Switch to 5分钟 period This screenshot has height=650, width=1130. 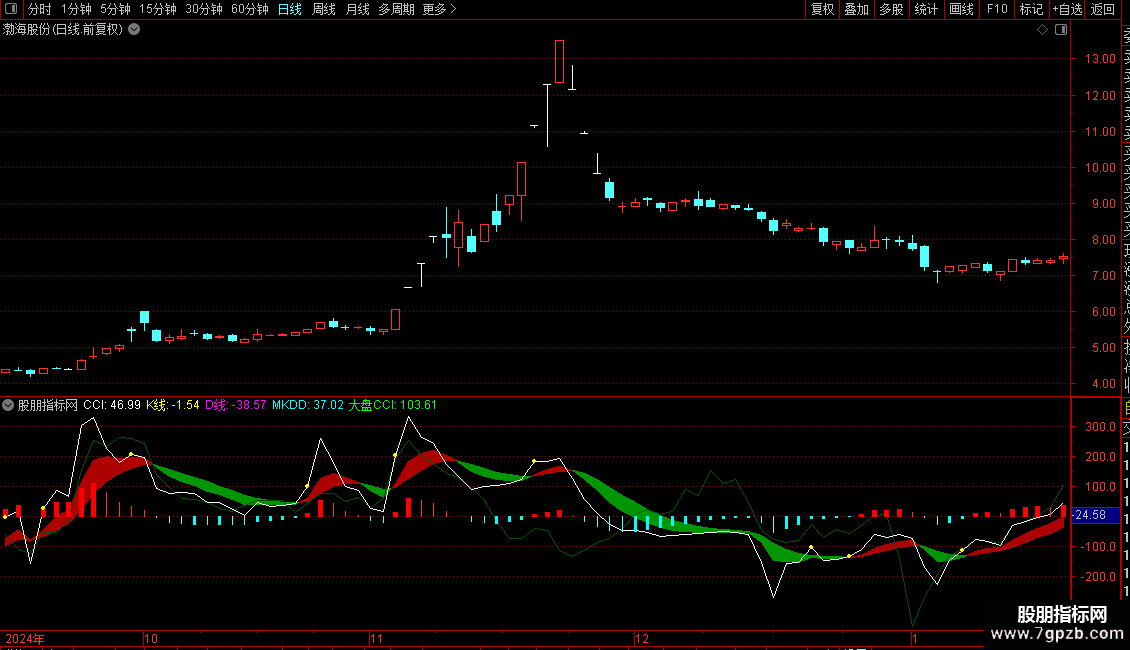point(115,9)
